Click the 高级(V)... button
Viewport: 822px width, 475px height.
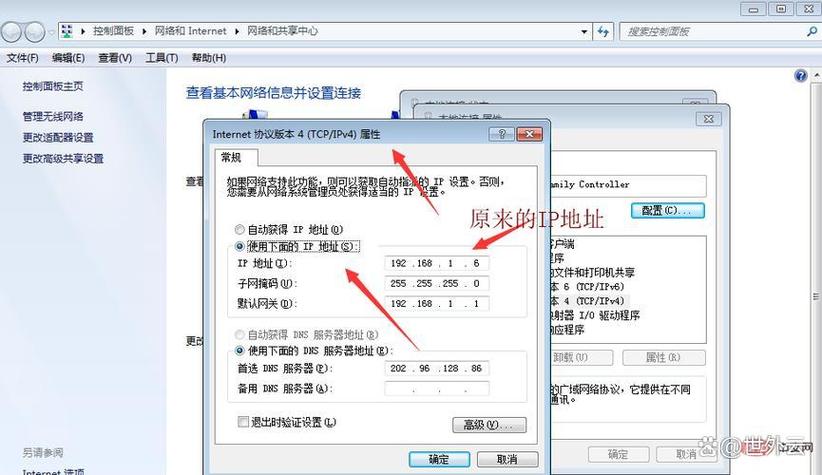click(x=488, y=425)
